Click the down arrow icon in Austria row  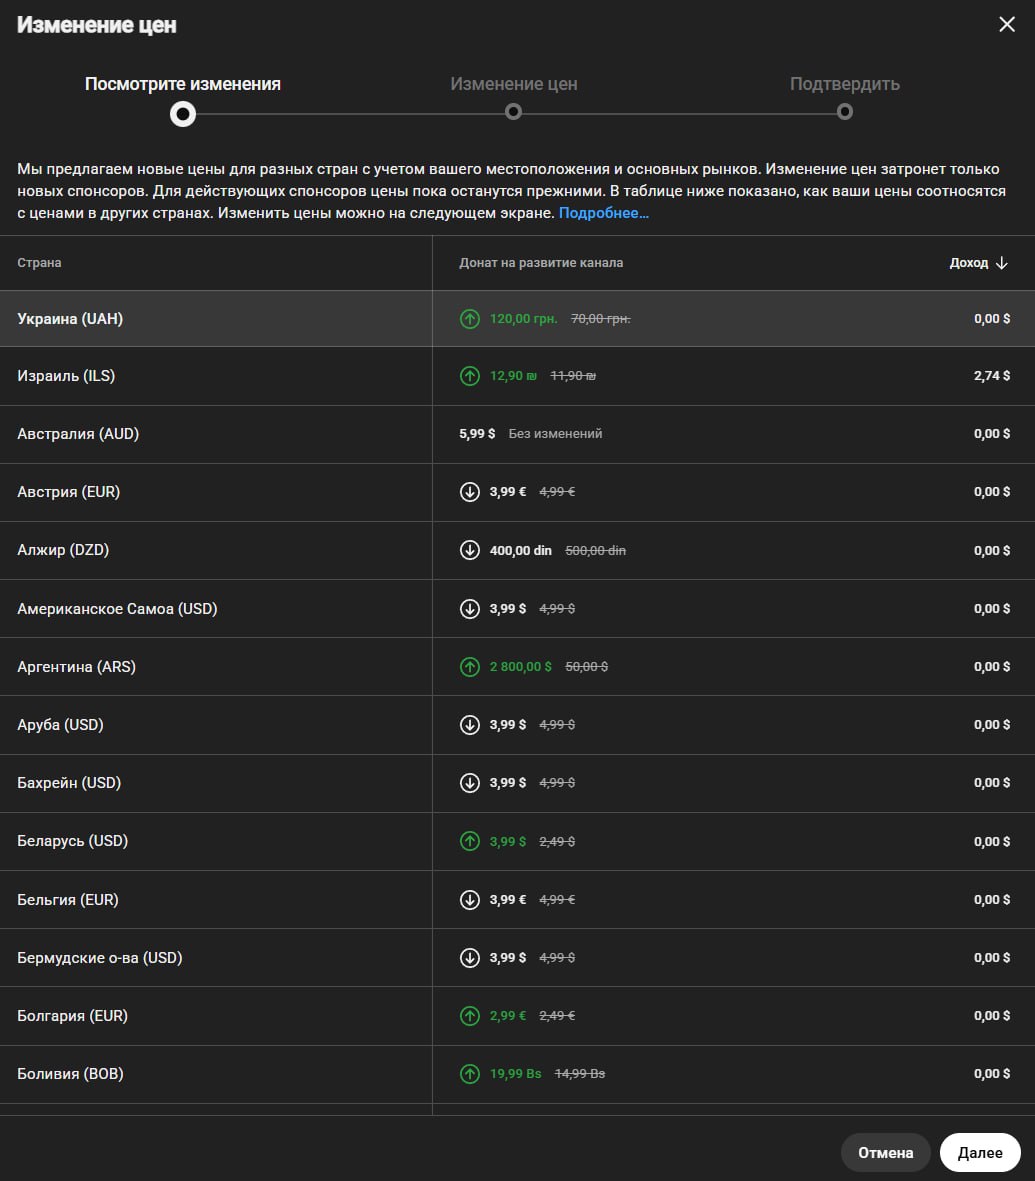point(469,492)
